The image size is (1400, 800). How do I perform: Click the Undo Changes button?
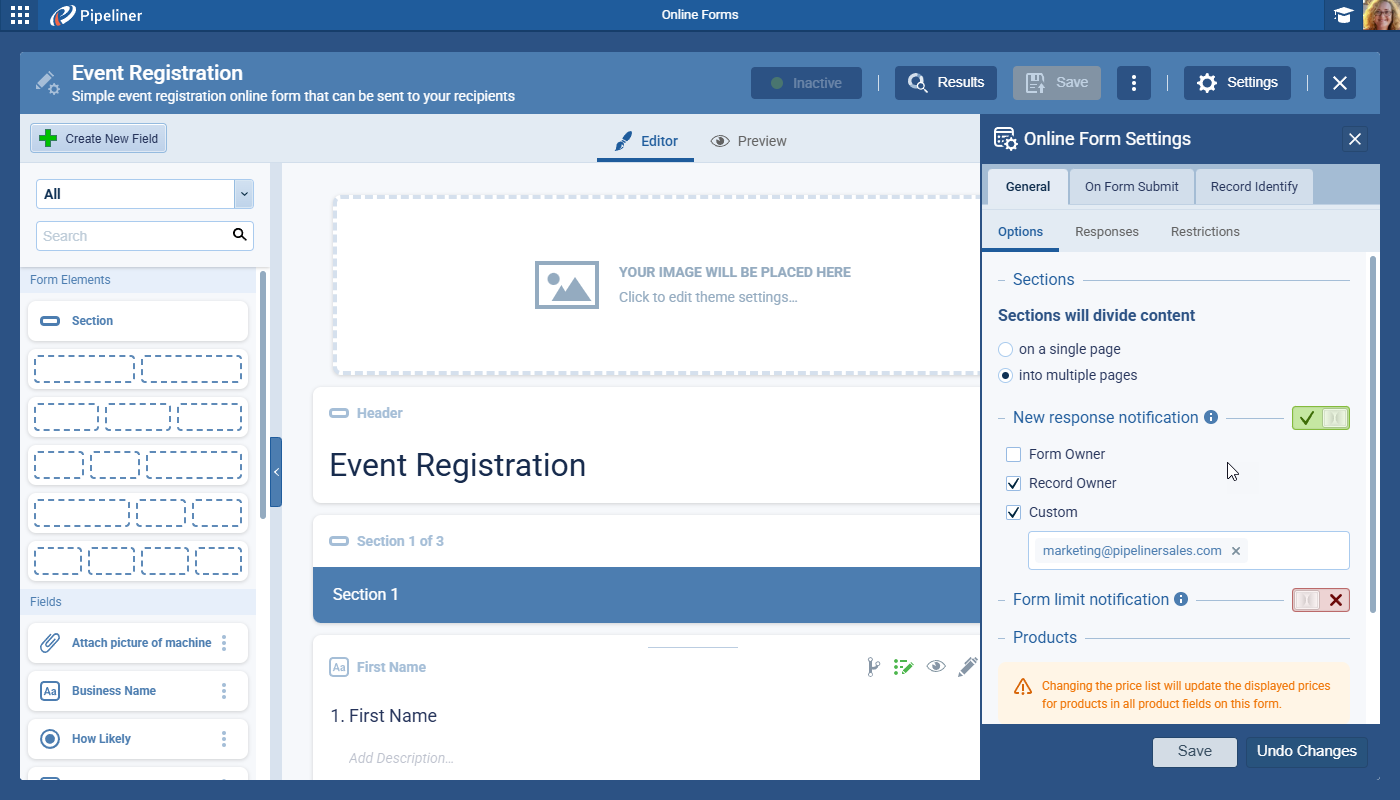[x=1306, y=751]
